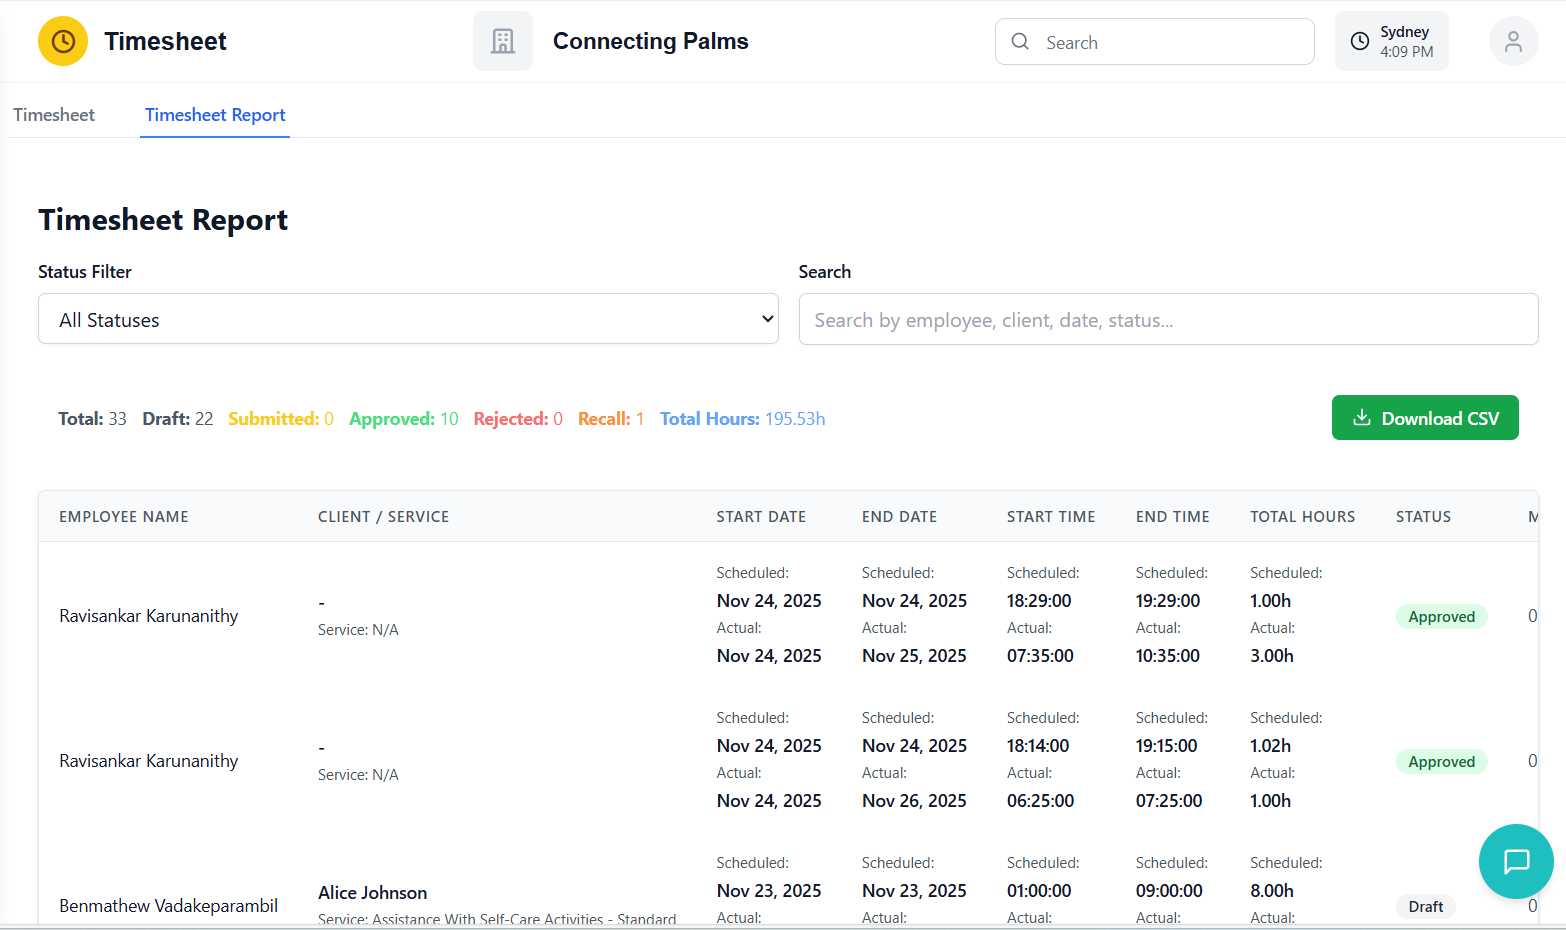Click the building organization icon
Image resolution: width=1566 pixels, height=930 pixels.
pyautogui.click(x=503, y=41)
